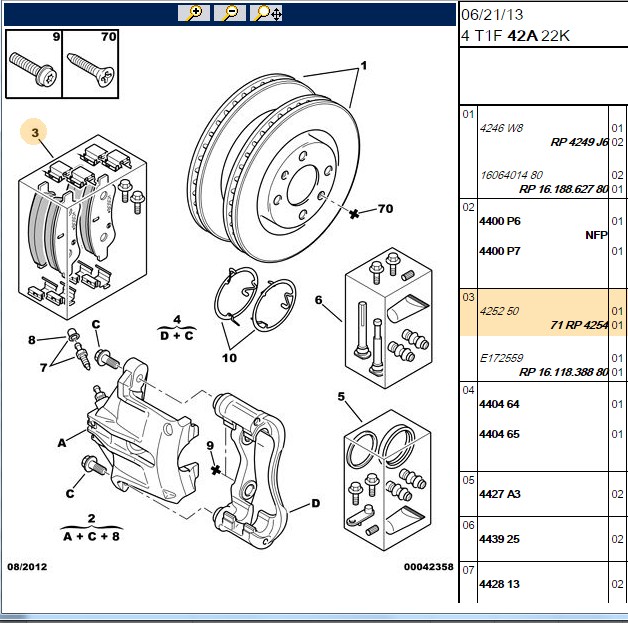This screenshot has width=628, height=623.
Task: Select part number 4246 W8
Action: point(501,128)
